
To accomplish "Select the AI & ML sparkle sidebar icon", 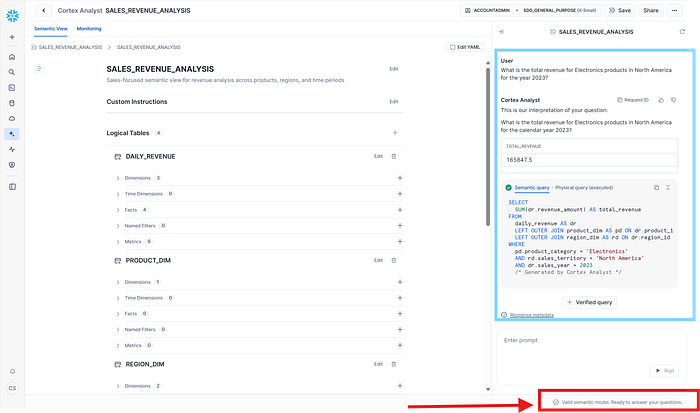I will point(12,134).
